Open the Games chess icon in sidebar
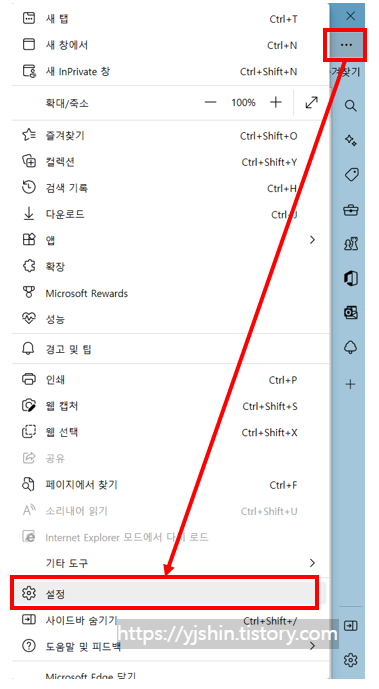The image size is (379, 689). [x=350, y=244]
